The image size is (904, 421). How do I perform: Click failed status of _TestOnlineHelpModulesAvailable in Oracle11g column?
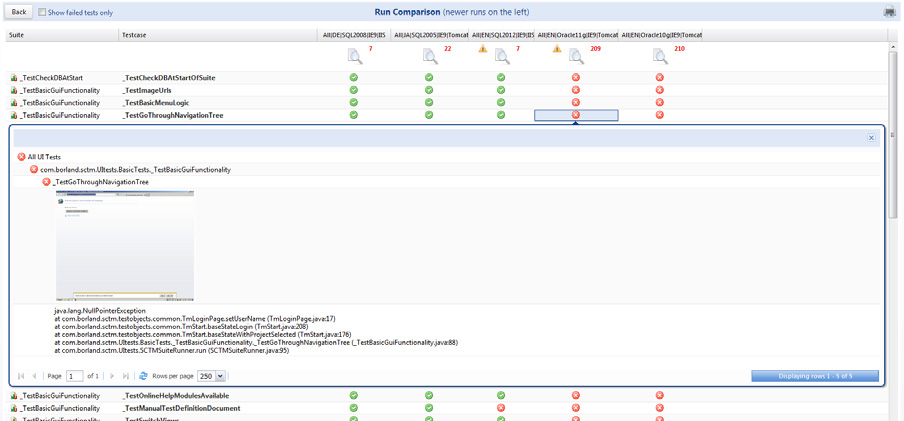pyautogui.click(x=575, y=395)
